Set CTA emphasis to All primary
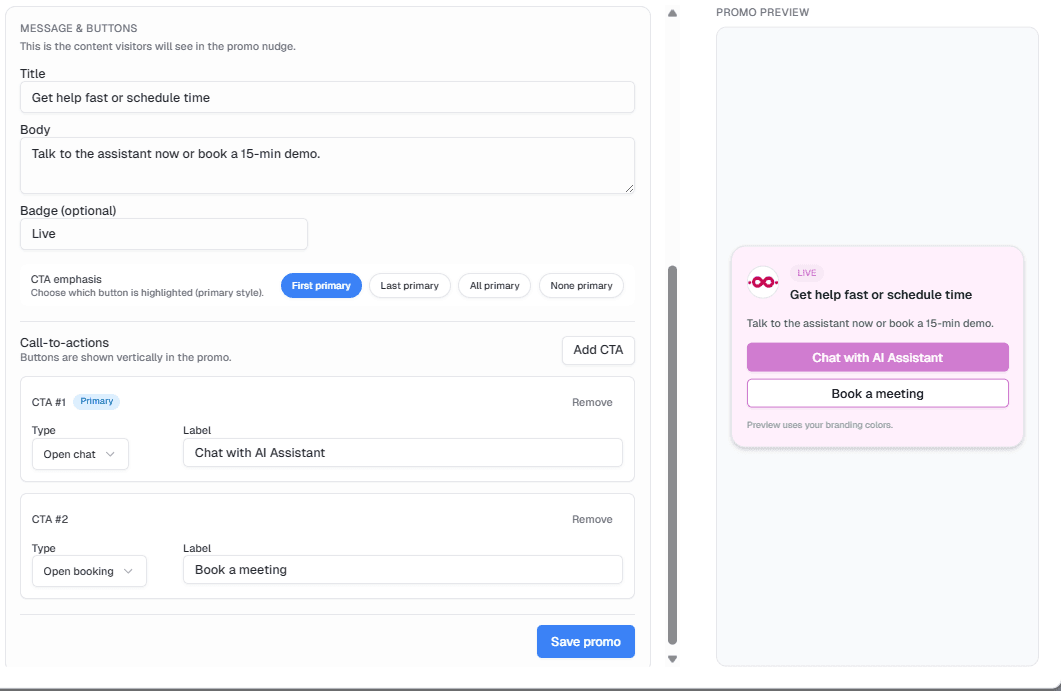The width and height of the screenshot is (1061, 691). 495,286
